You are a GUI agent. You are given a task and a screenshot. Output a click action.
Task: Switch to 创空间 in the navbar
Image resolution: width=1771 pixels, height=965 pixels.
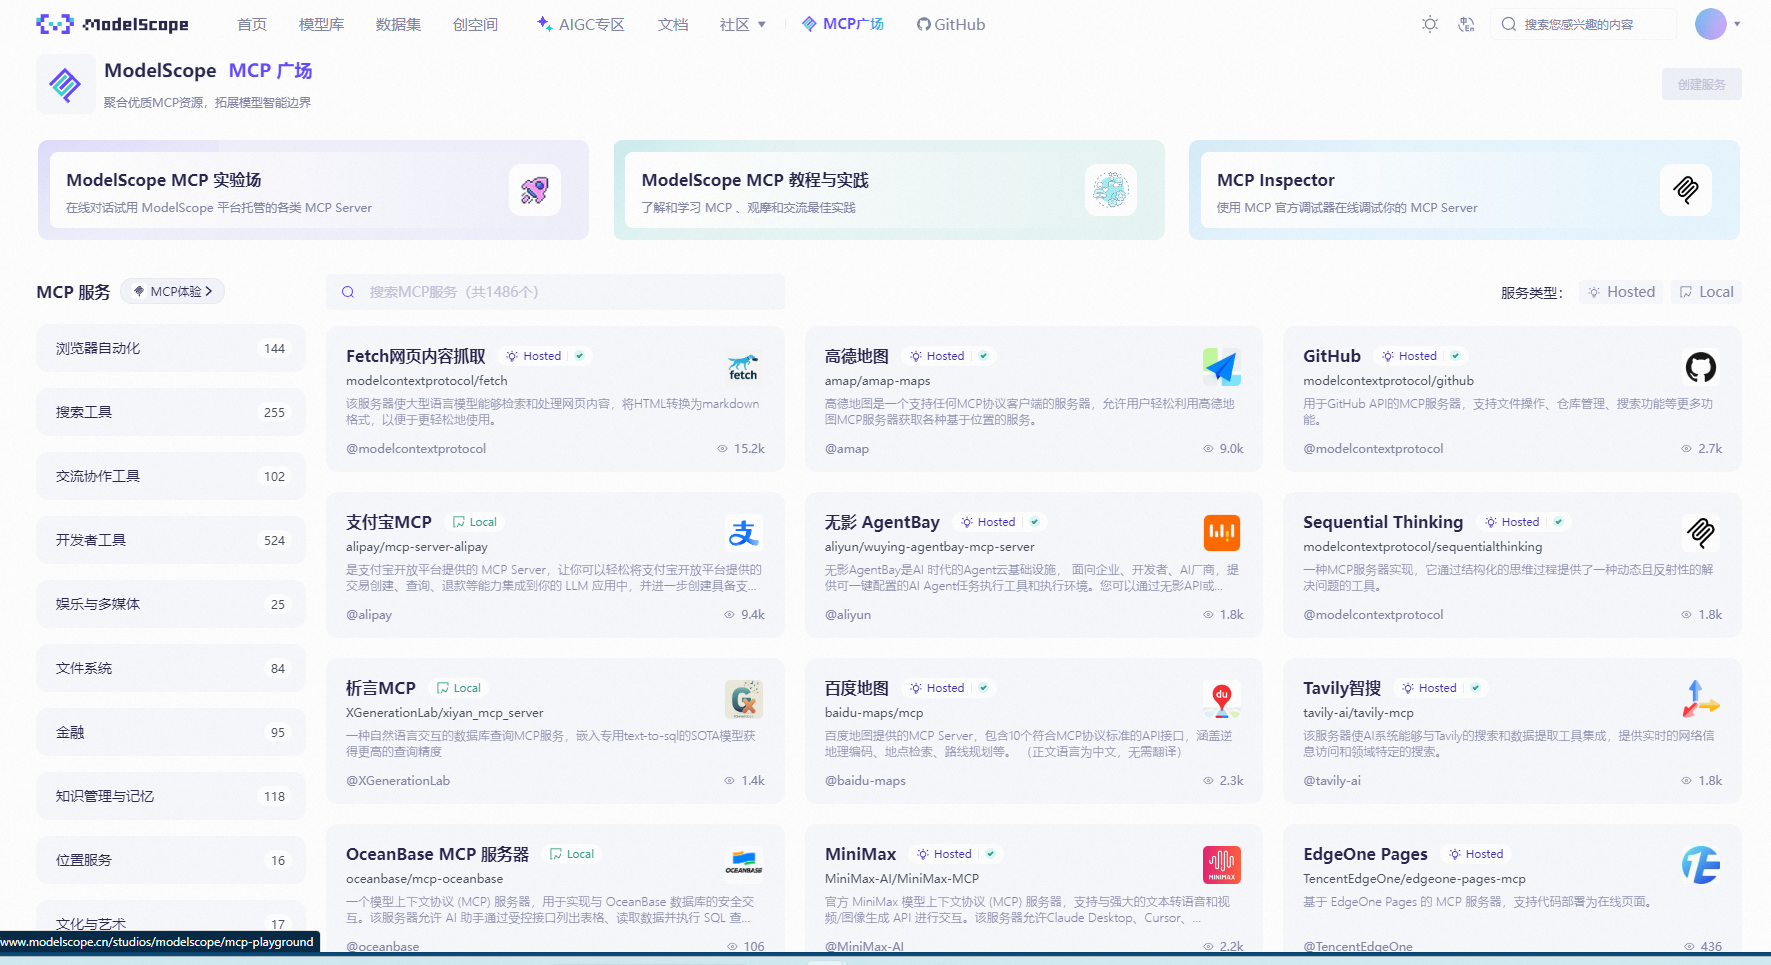coord(475,24)
